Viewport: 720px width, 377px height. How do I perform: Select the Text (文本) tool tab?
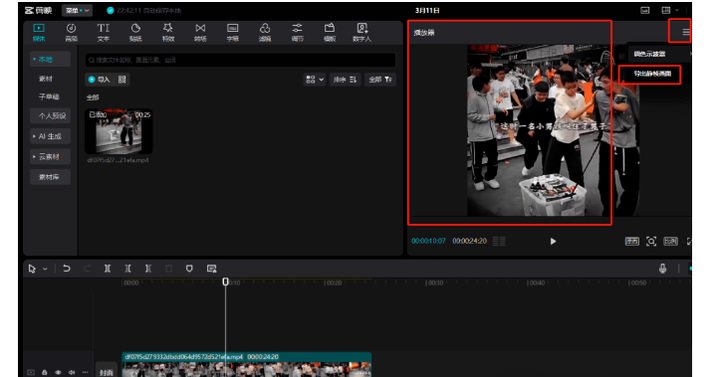[103, 33]
